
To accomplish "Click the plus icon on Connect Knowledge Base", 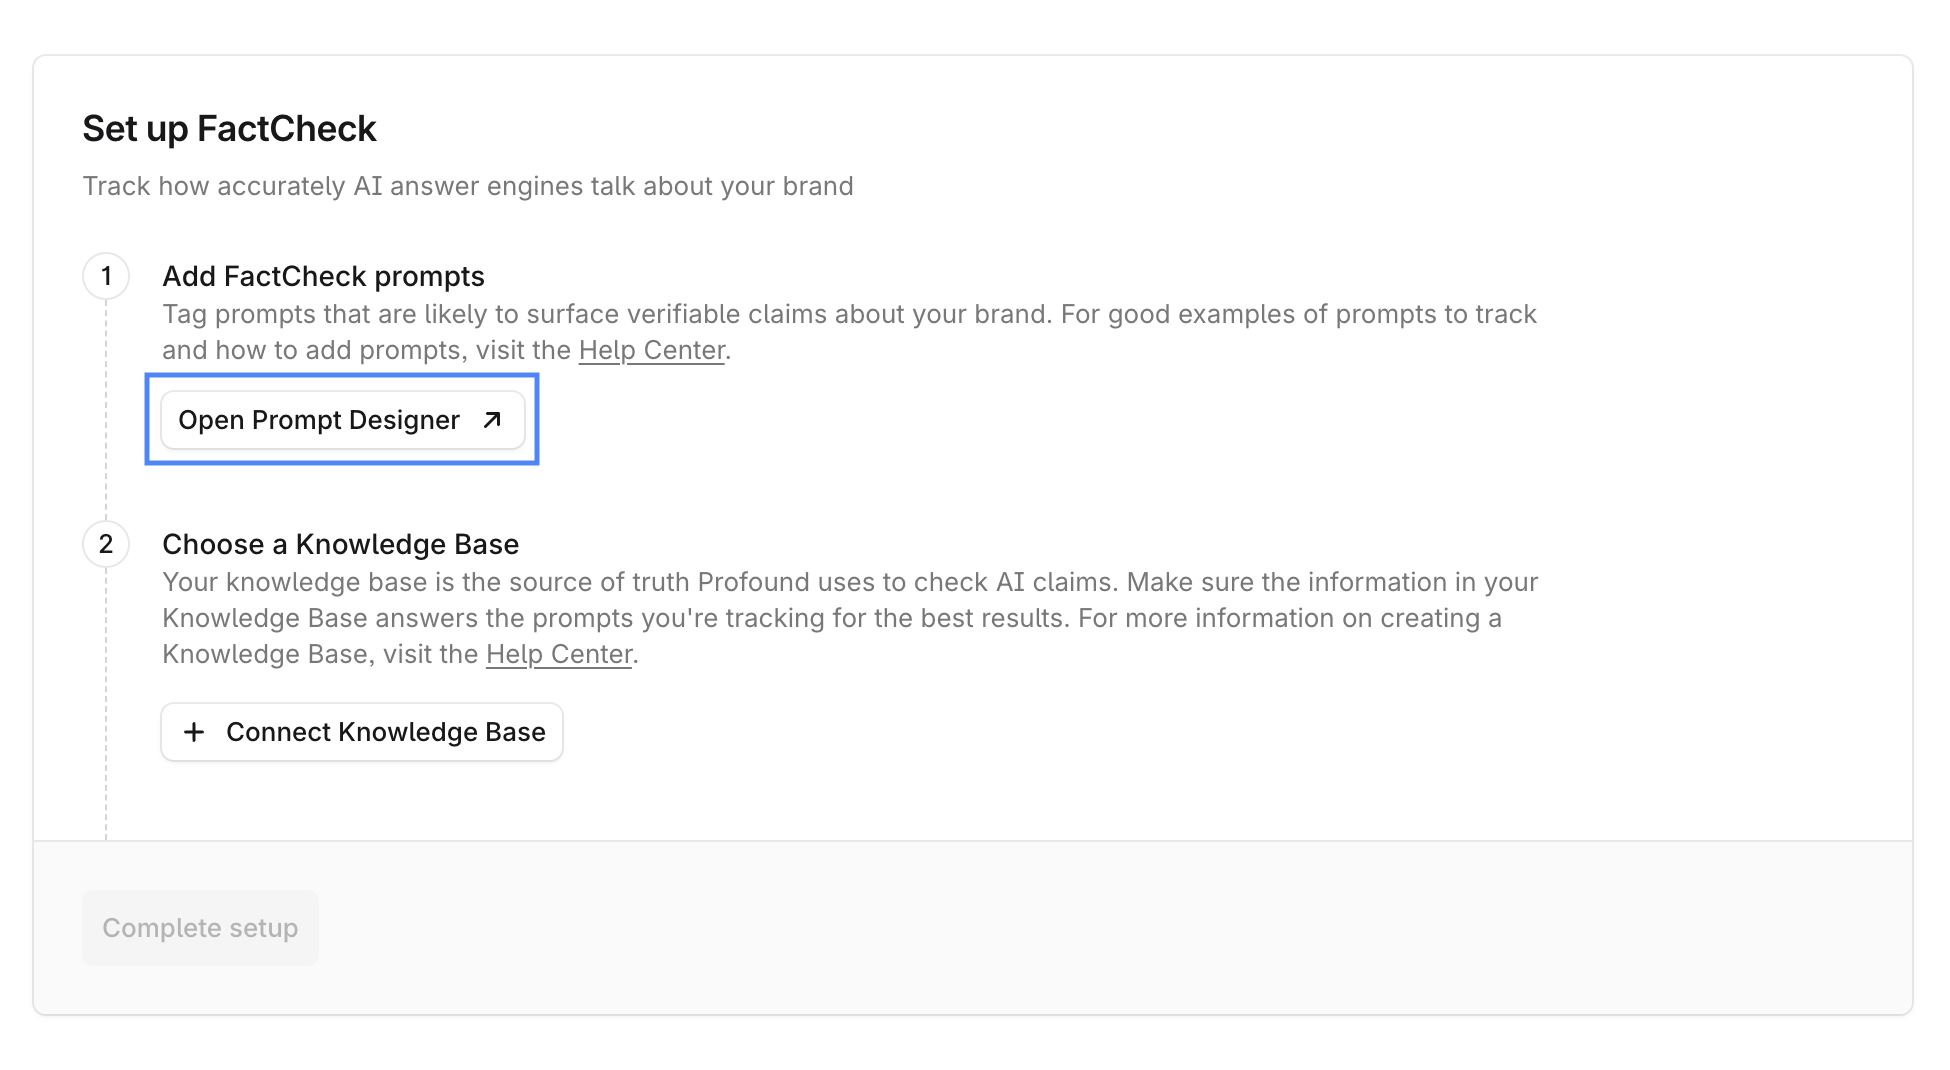I will pyautogui.click(x=194, y=732).
